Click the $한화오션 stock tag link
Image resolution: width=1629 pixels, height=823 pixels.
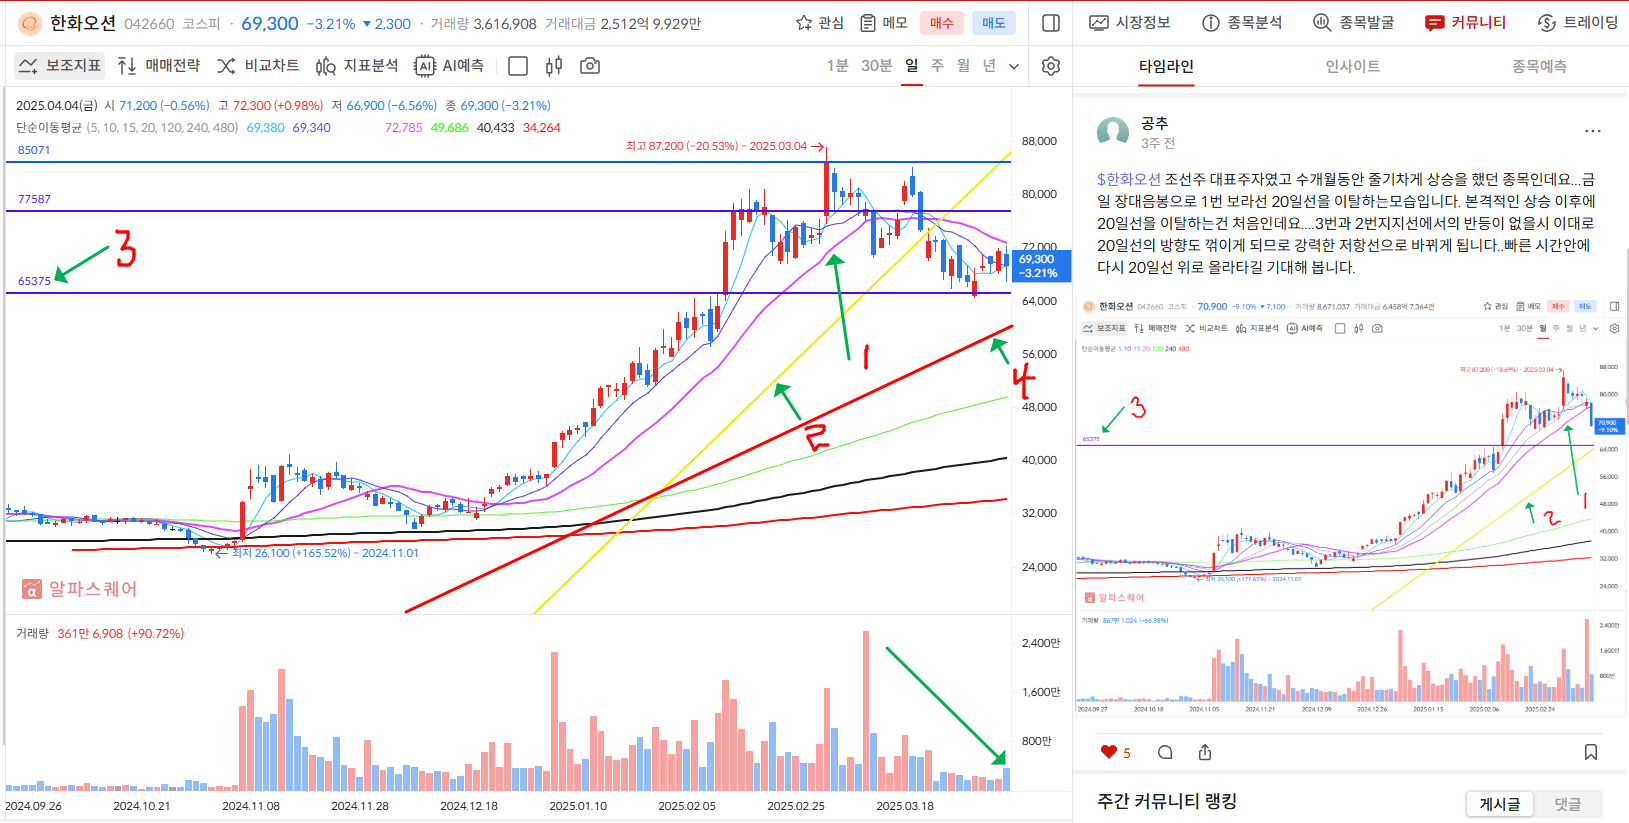click(1129, 180)
